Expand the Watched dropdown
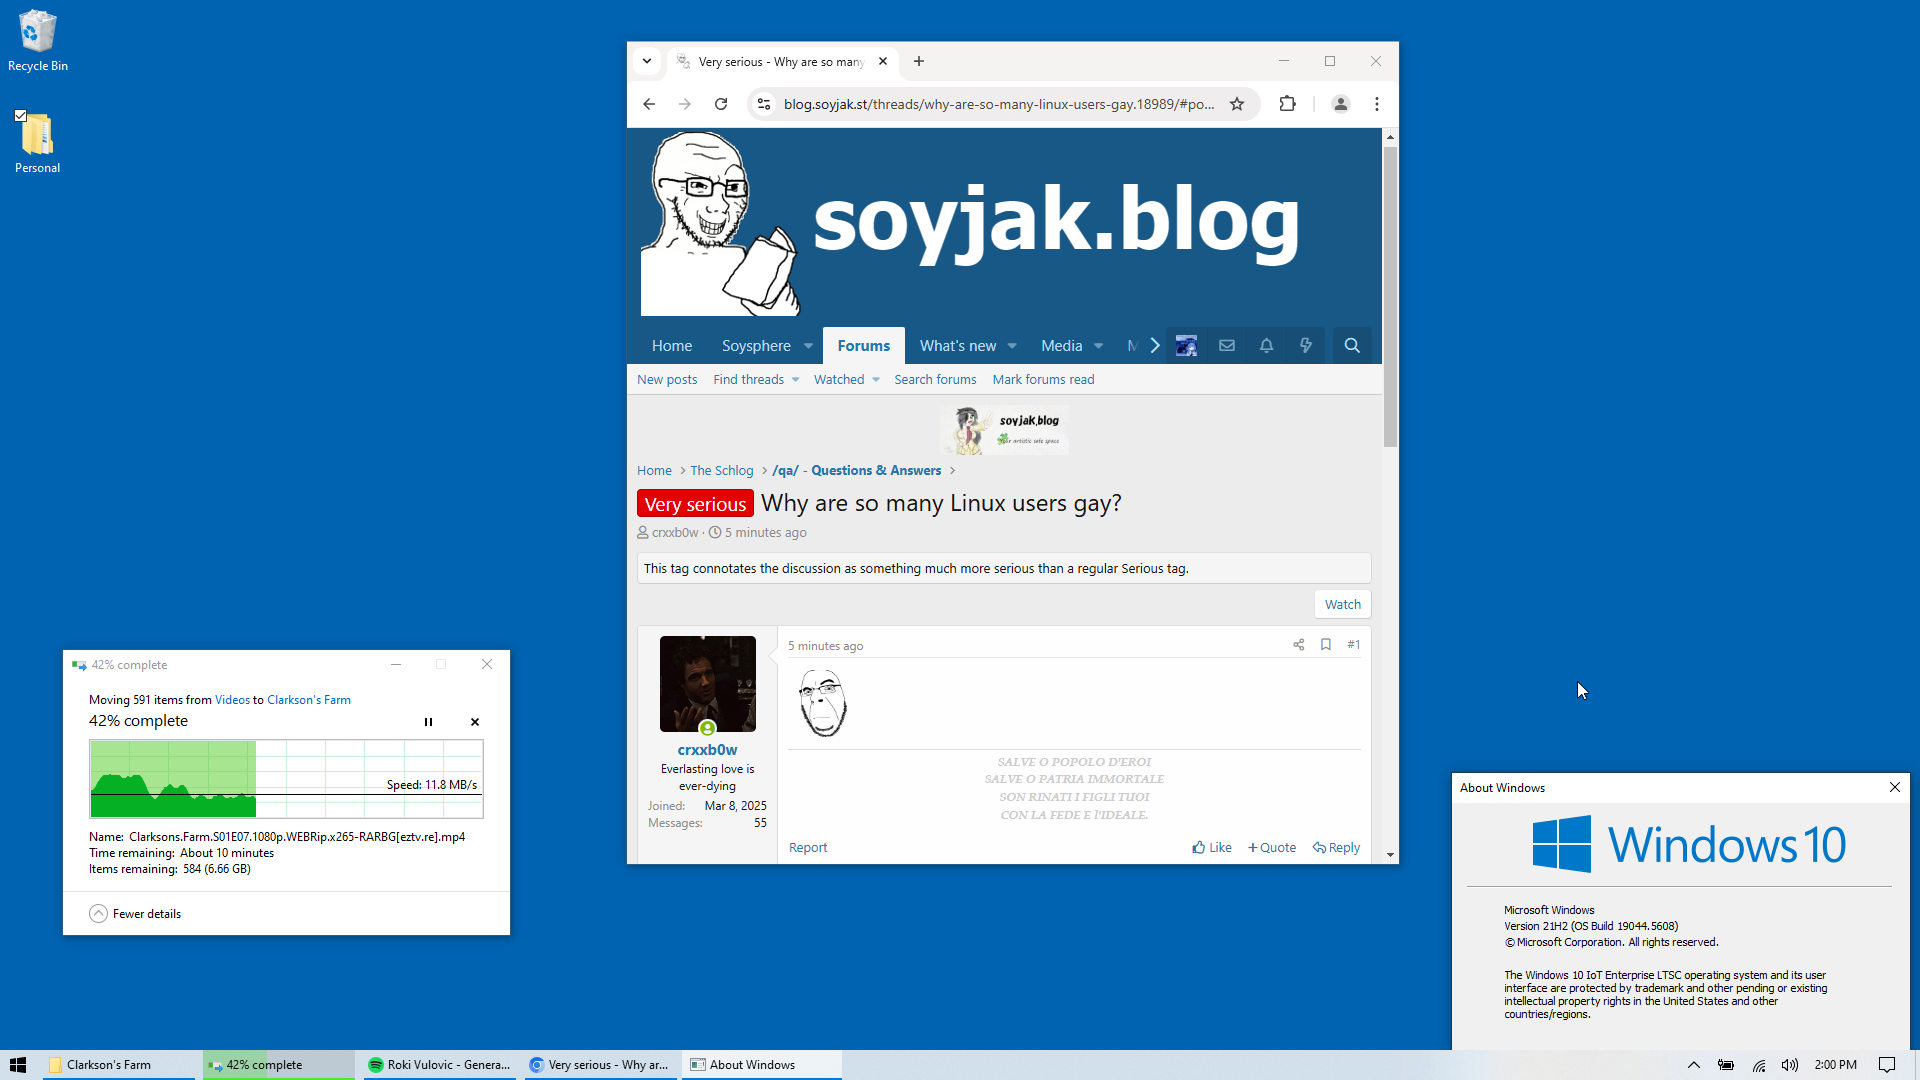This screenshot has width=1920, height=1080. click(876, 380)
